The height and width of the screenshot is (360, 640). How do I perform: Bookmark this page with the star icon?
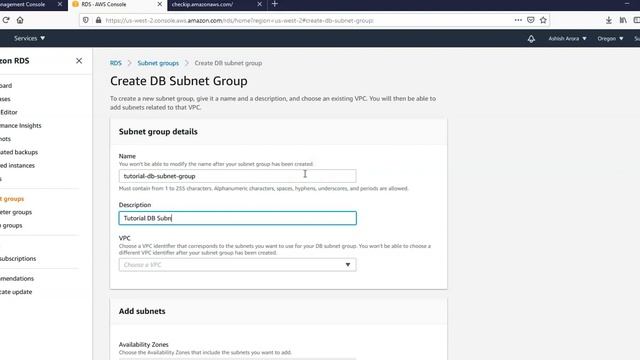click(x=543, y=20)
